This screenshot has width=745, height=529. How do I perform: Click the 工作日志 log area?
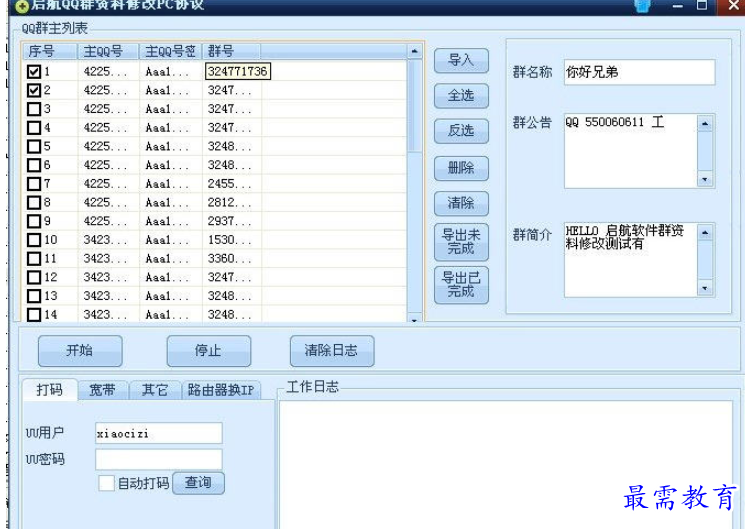click(506, 465)
